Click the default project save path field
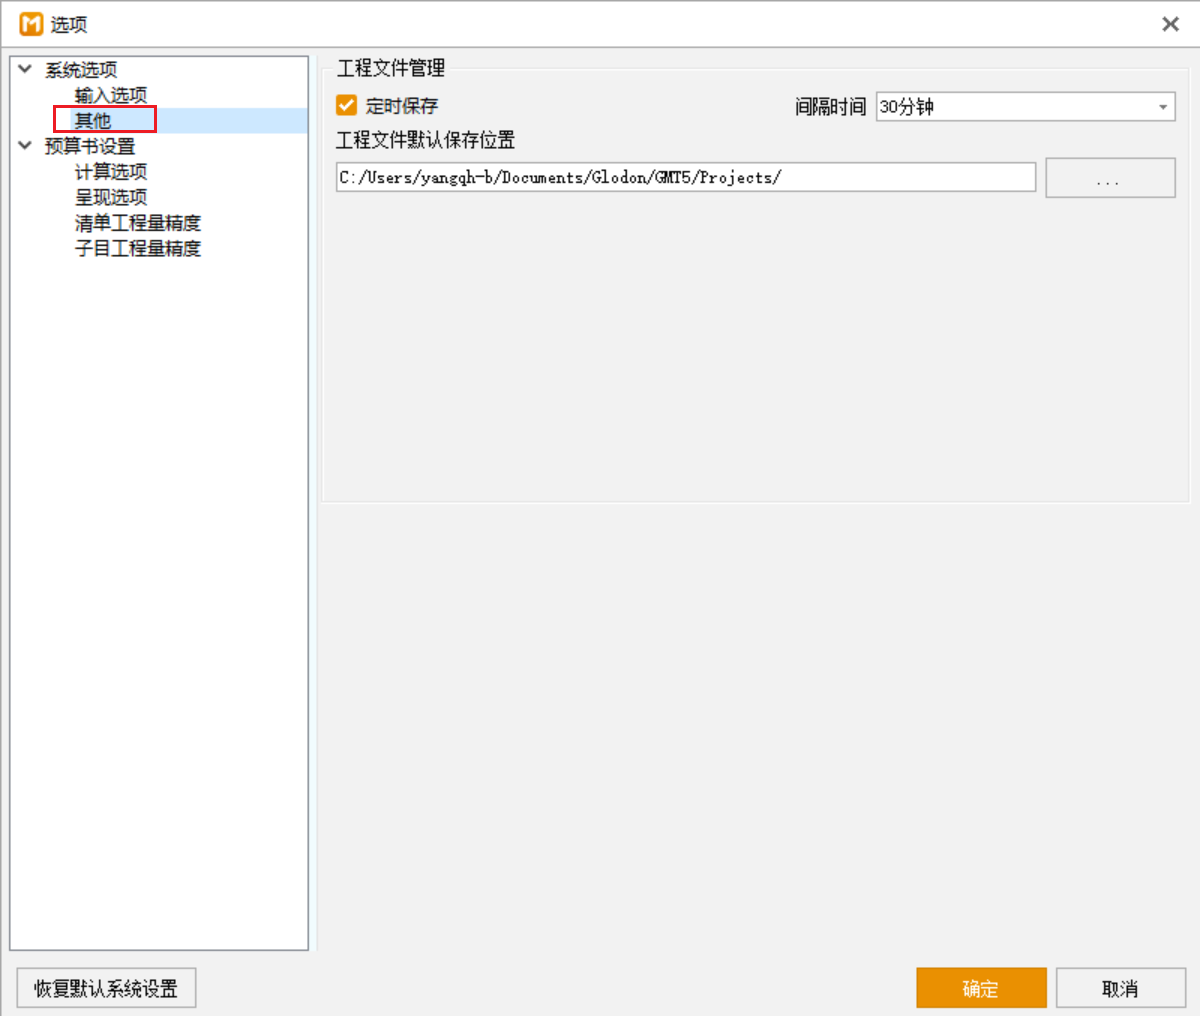 tap(685, 178)
